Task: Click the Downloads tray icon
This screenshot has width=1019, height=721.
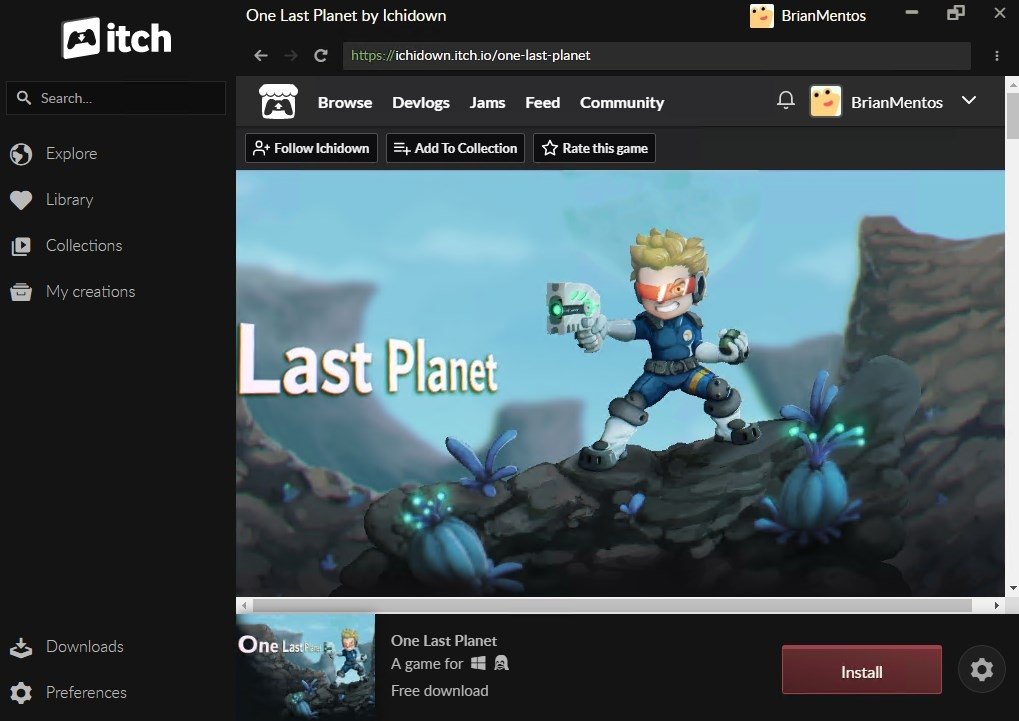Action: 21,647
